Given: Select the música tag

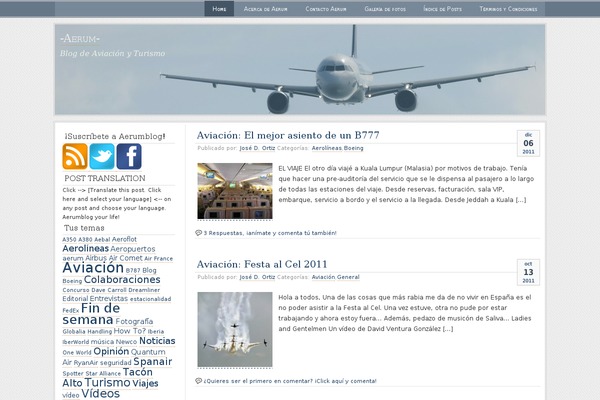Looking at the screenshot, I should pos(102,342).
